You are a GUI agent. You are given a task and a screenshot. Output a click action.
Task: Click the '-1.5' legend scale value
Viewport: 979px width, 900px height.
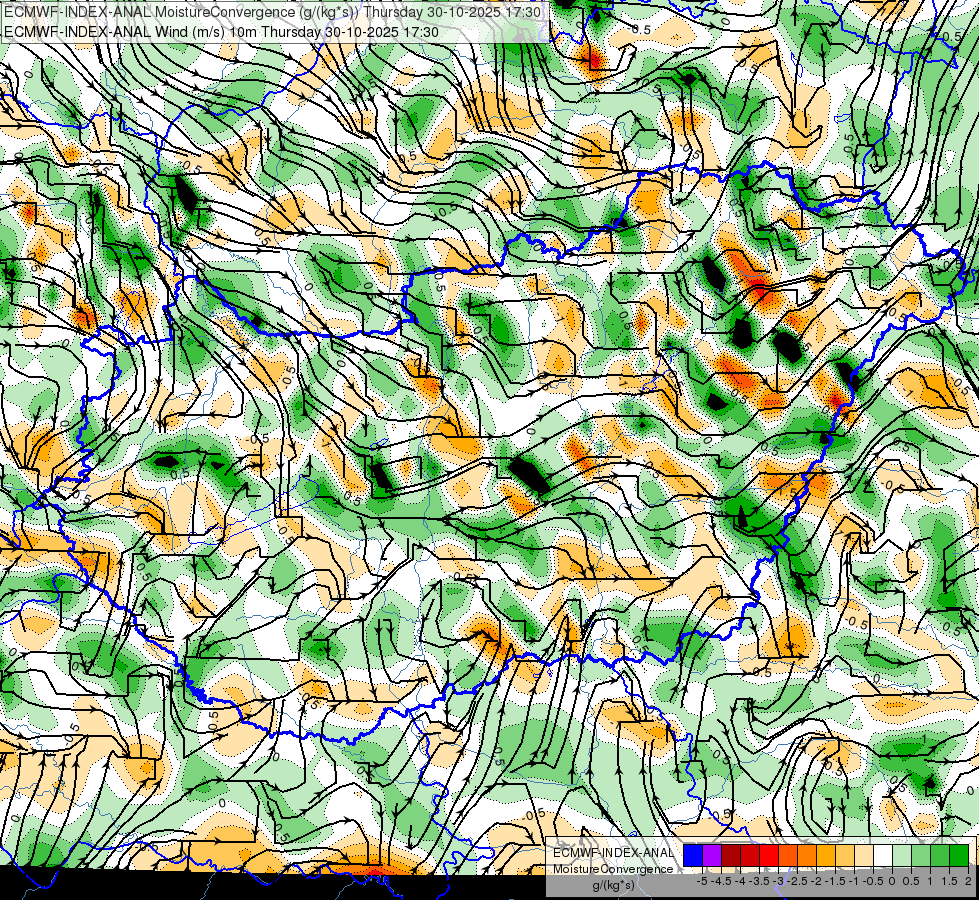pos(835,881)
